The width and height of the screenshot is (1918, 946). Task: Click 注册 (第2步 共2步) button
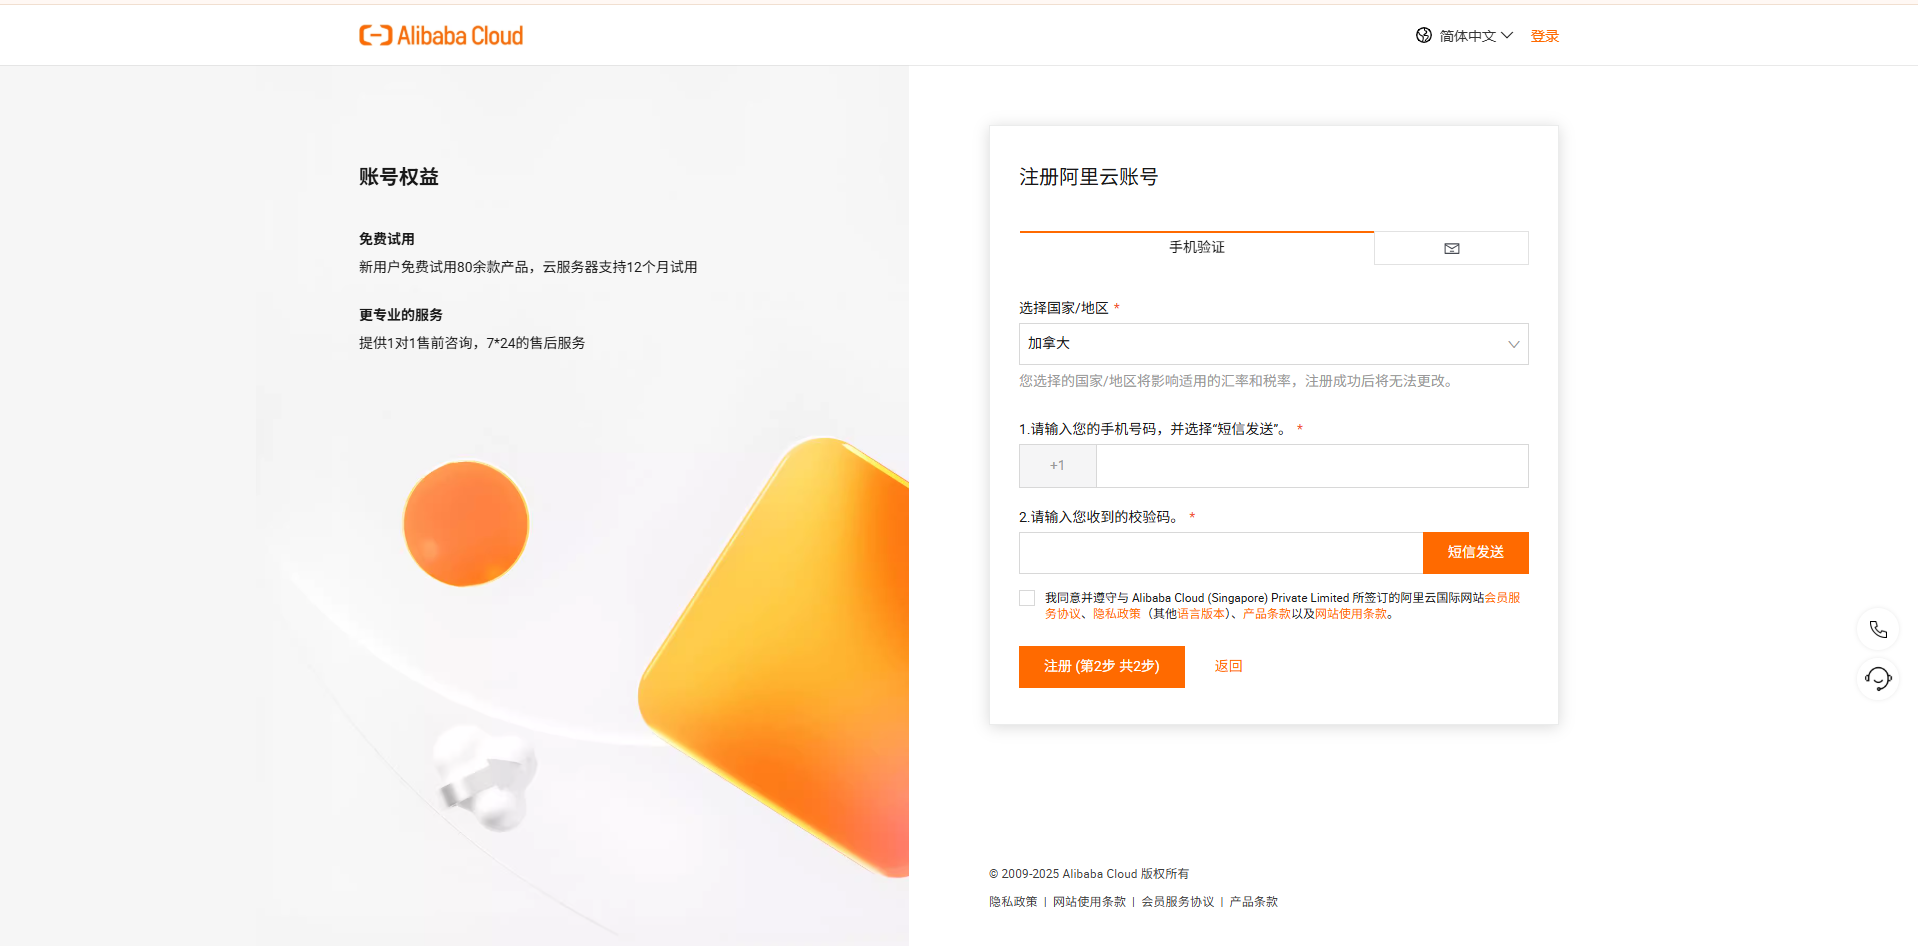[x=1102, y=667]
